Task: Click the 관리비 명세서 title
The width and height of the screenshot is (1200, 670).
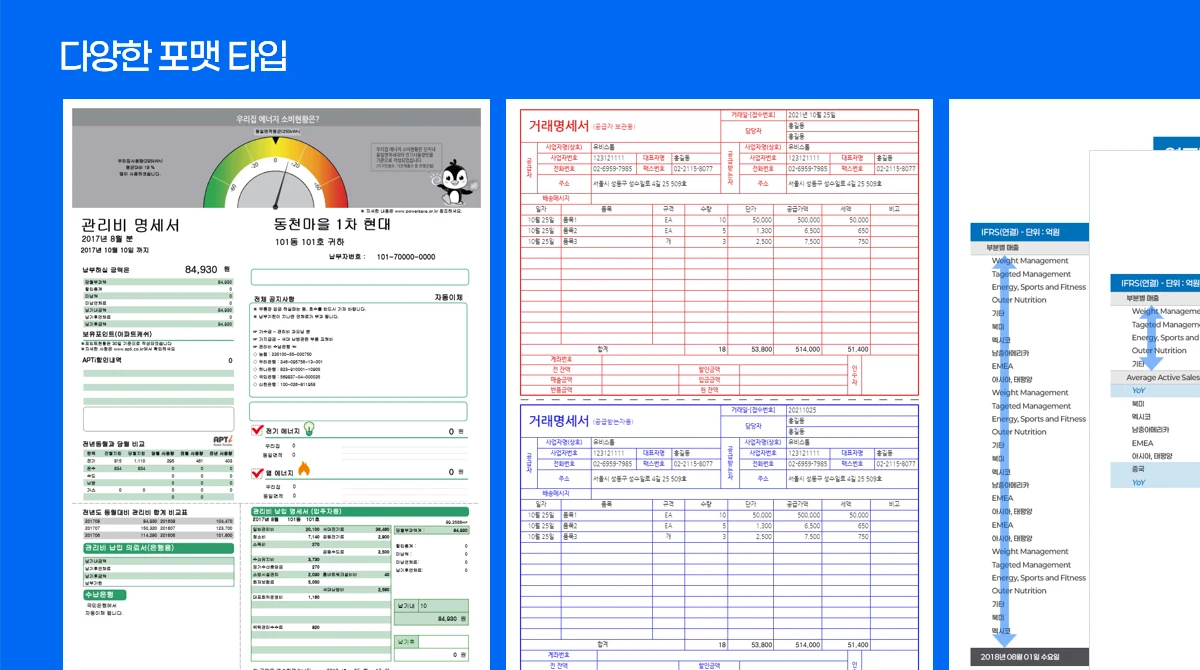Action: tap(130, 226)
